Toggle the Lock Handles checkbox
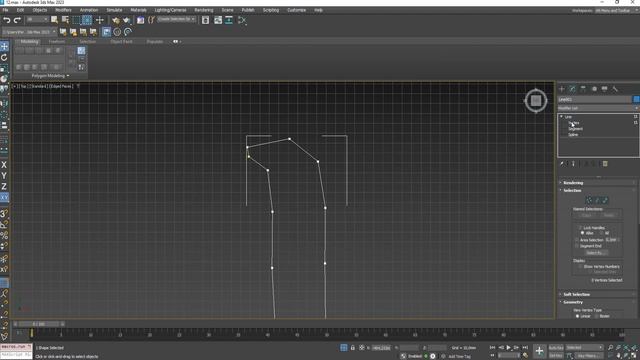 pyautogui.click(x=580, y=228)
